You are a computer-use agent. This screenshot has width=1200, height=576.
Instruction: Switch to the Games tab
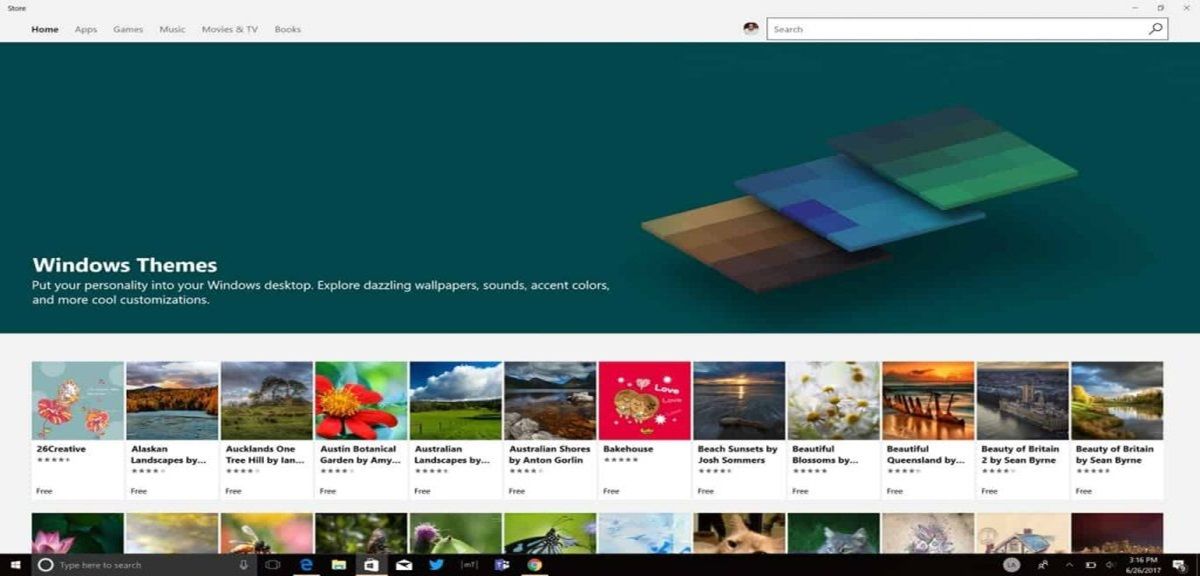click(x=128, y=29)
